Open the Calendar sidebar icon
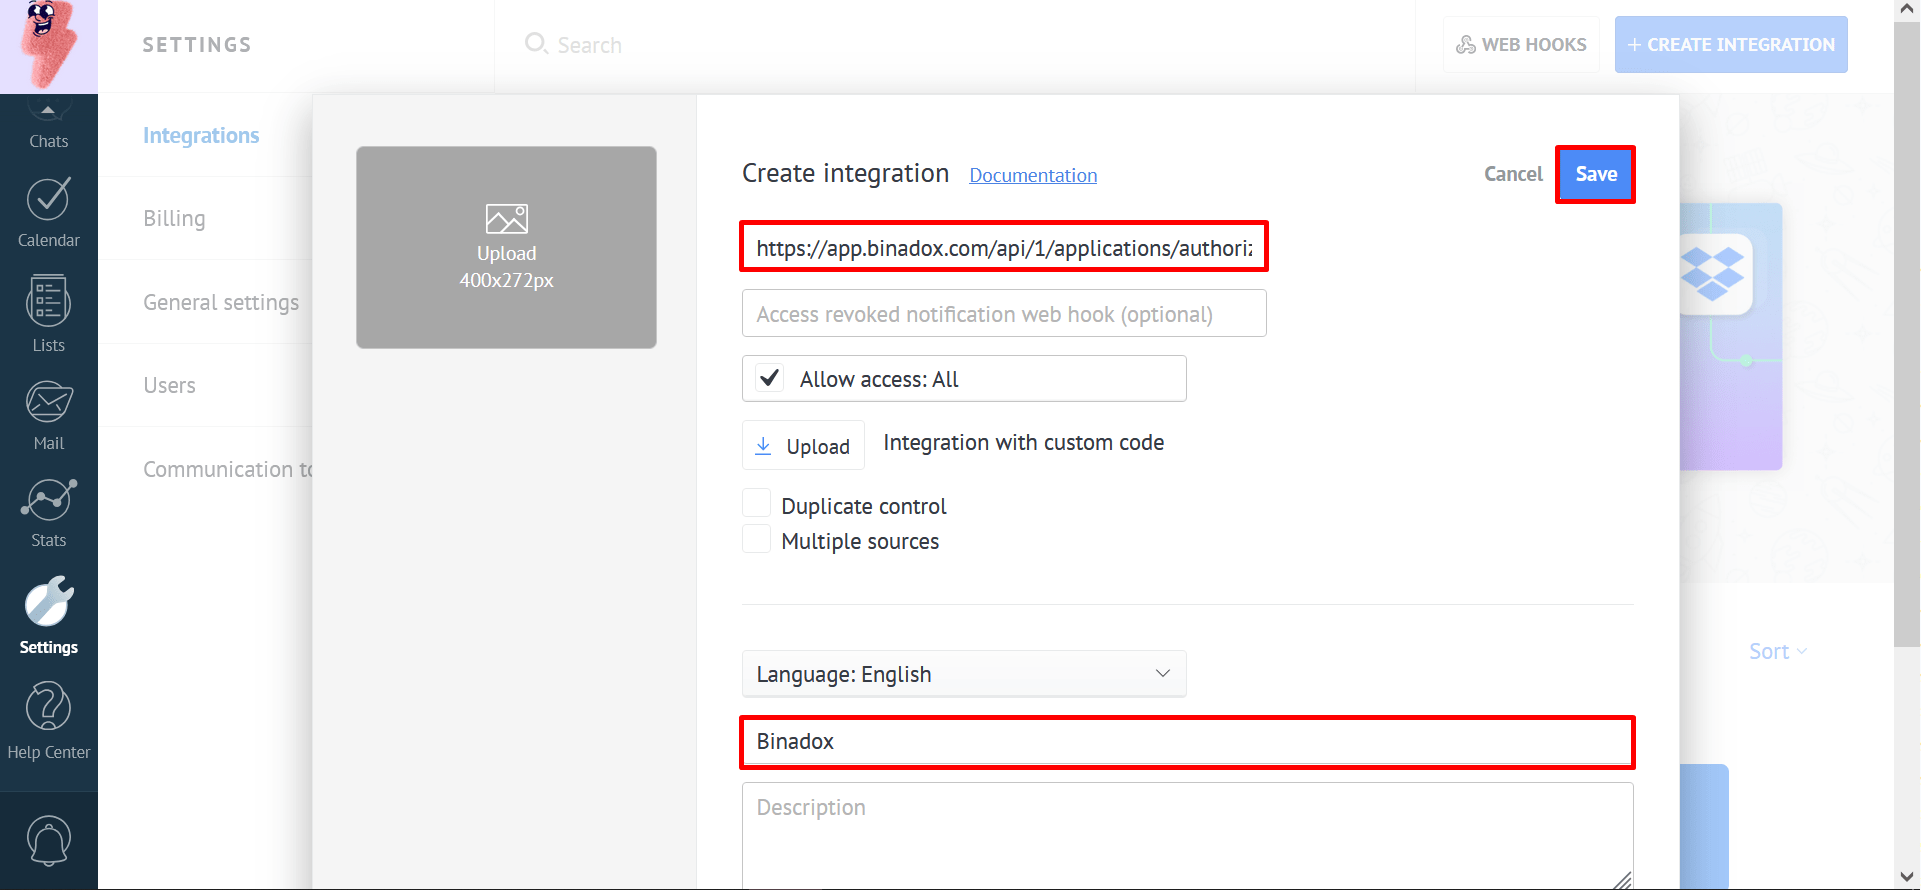Viewport: 1921px width, 890px height. click(x=48, y=198)
